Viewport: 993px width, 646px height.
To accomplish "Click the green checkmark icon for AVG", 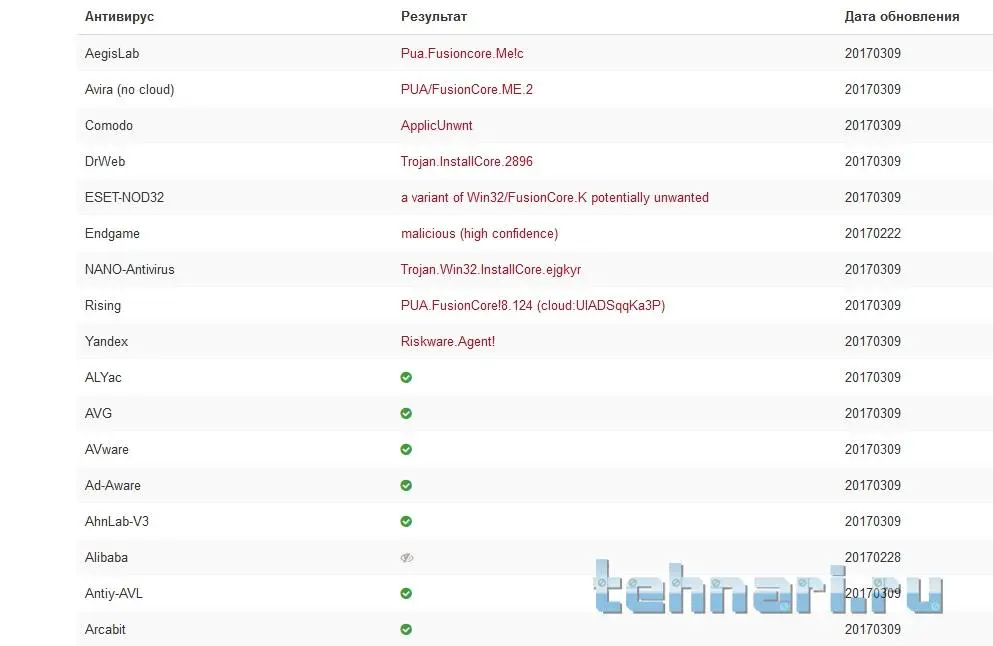I will (x=406, y=413).
